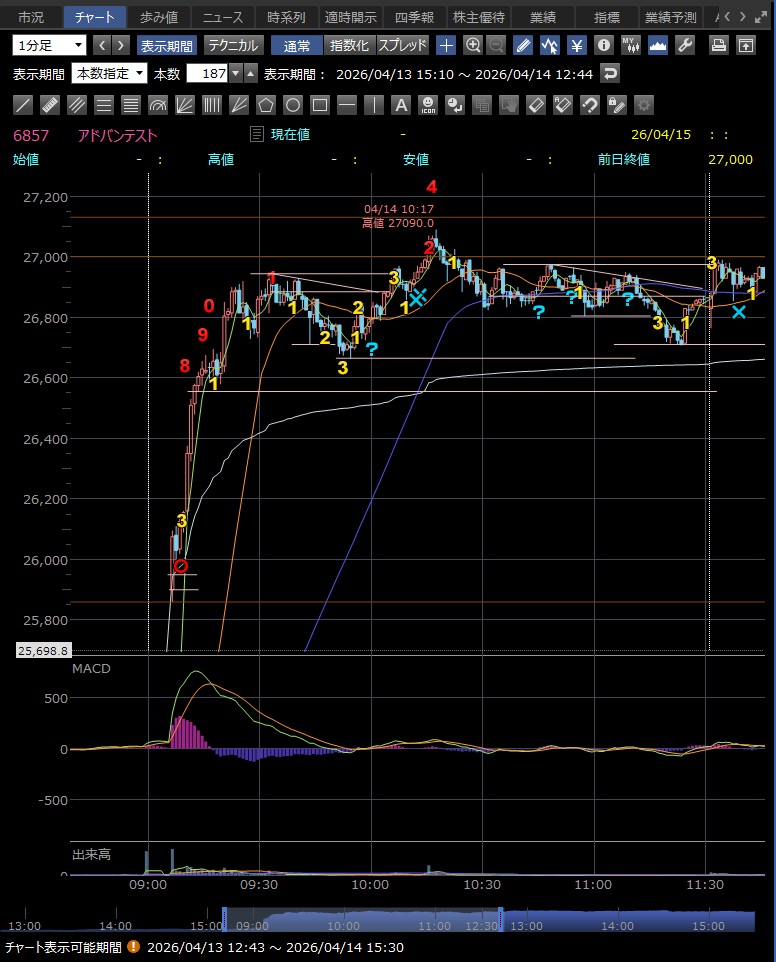Toggle the 通常 normal display mode
776x962 pixels.
click(297, 45)
